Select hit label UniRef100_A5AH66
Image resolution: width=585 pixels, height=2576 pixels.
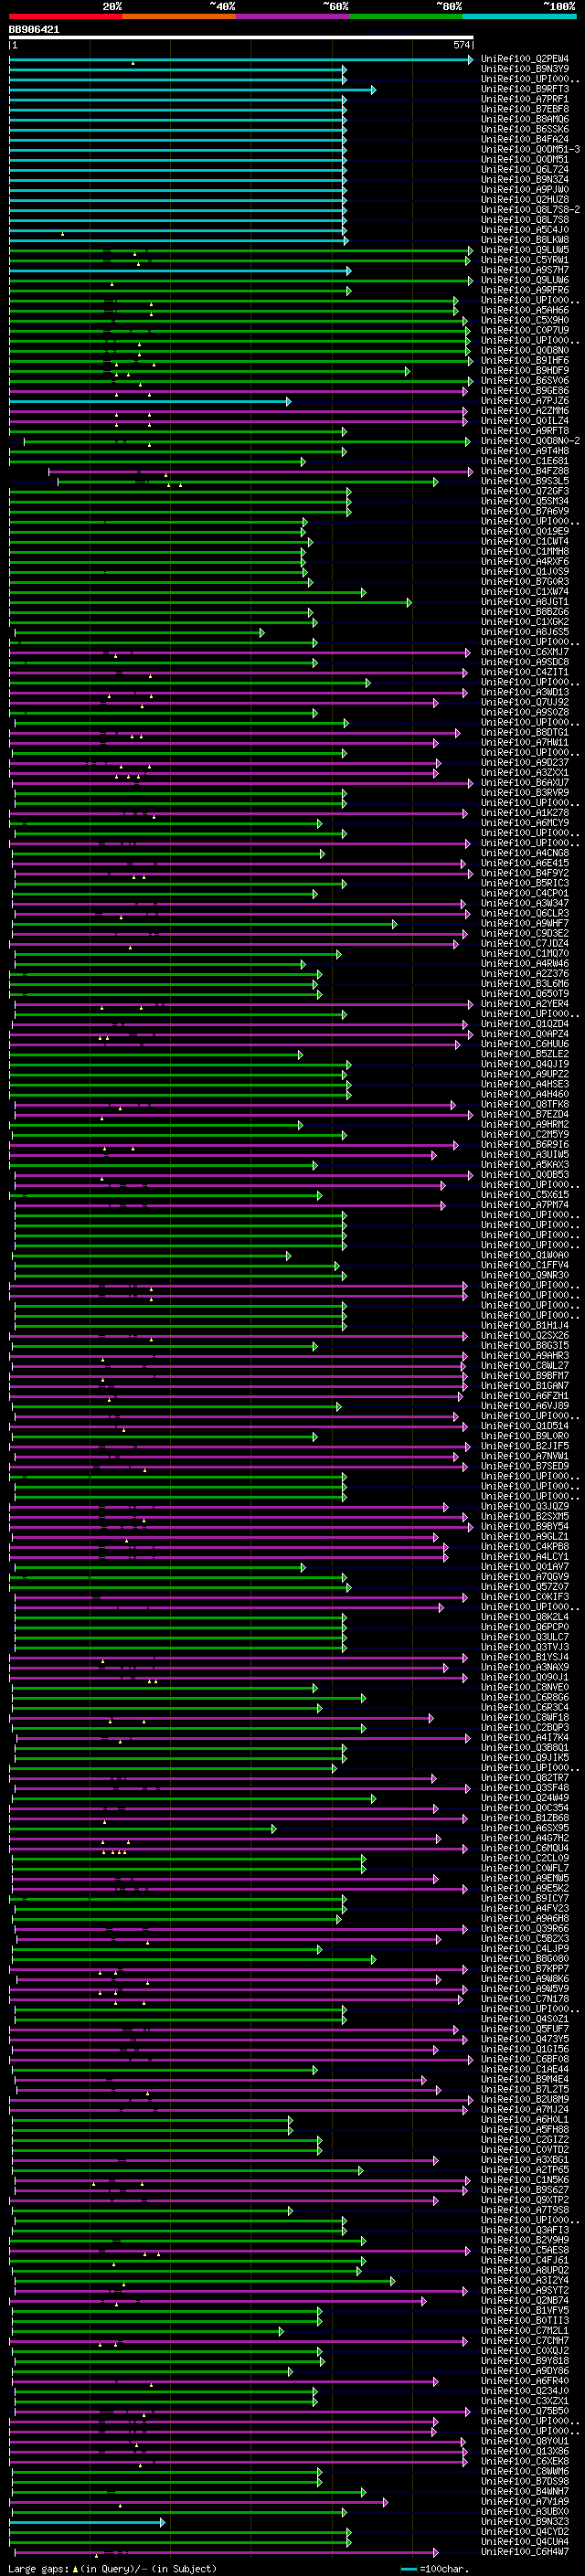[525, 310]
